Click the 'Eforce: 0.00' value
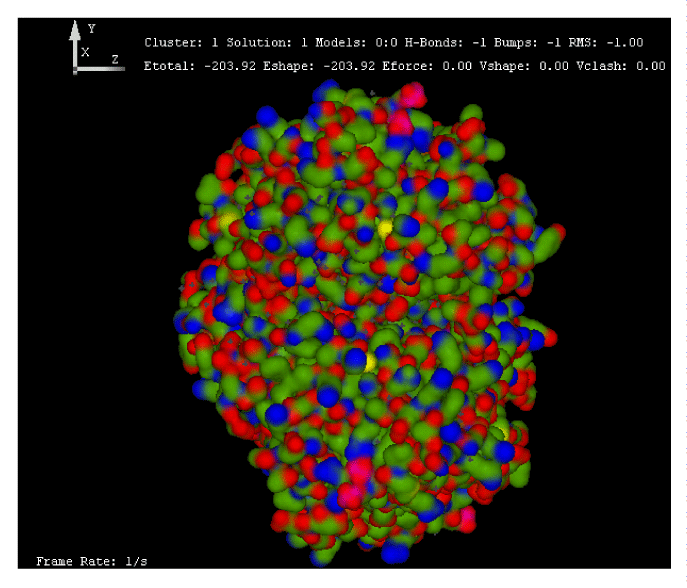 (x=427, y=66)
